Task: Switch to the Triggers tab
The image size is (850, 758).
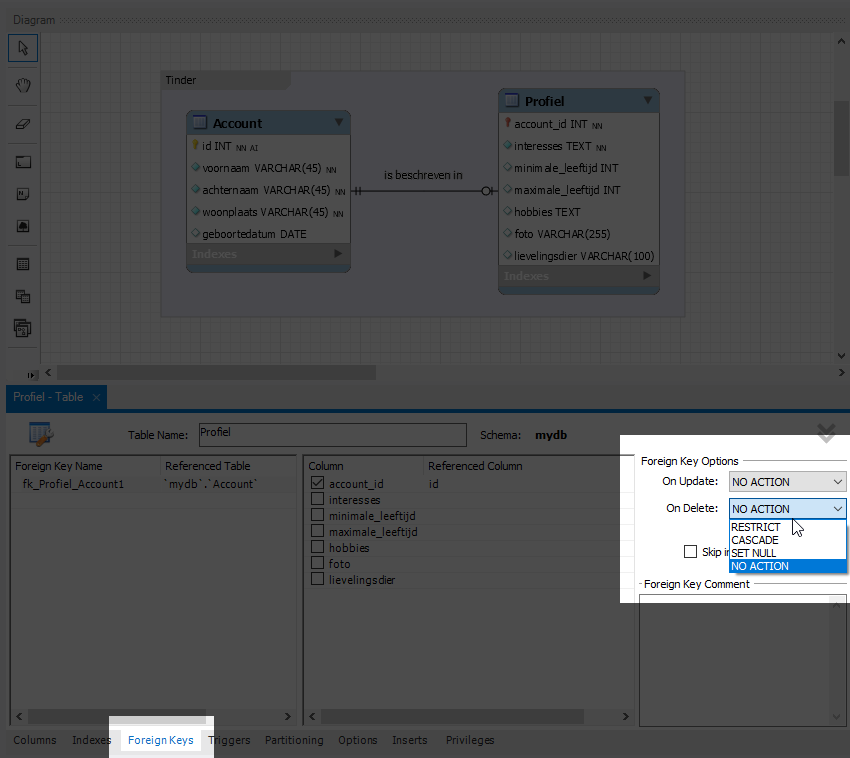Action: pos(229,740)
